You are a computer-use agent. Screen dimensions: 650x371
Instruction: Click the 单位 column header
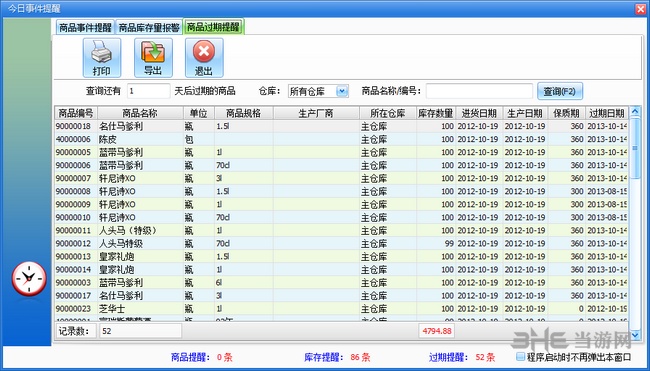(x=199, y=113)
